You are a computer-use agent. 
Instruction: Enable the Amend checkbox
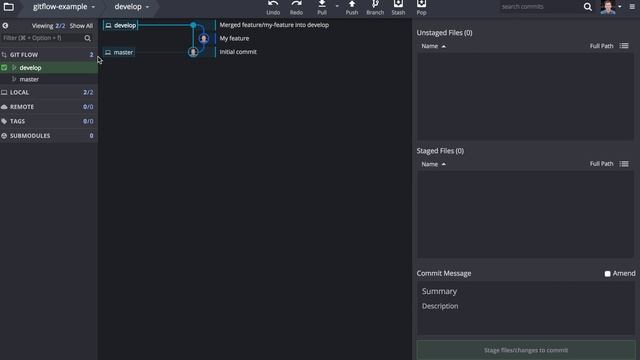[x=607, y=273]
